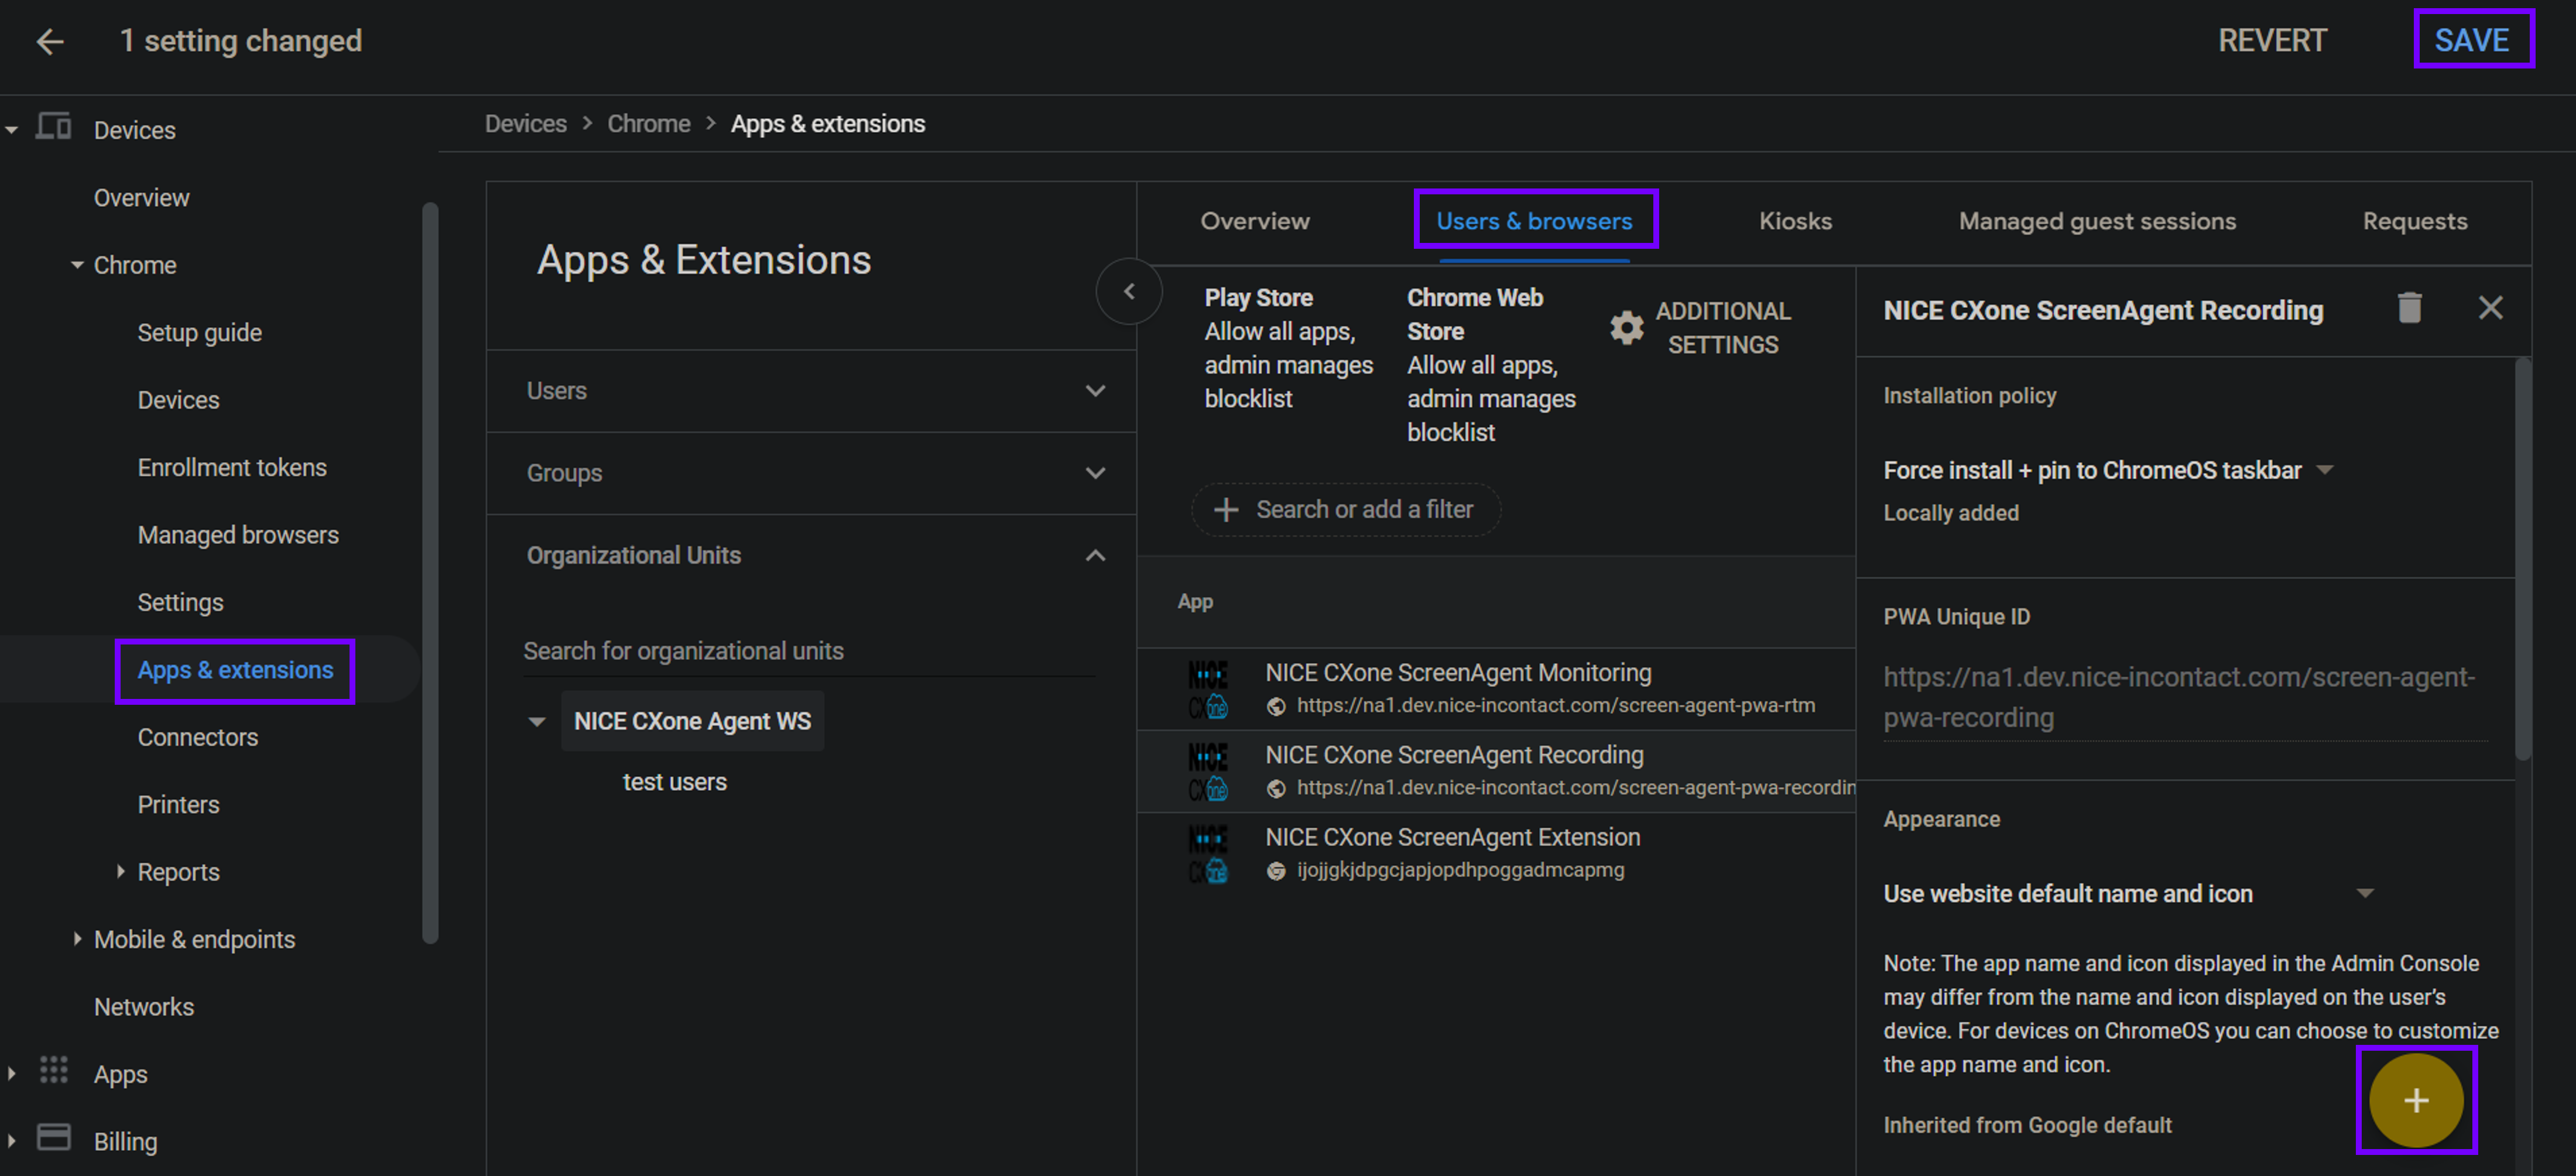Click Chrome Web Store blocklist setting
Image resolution: width=2576 pixels, height=1176 pixels.
[x=1490, y=365]
